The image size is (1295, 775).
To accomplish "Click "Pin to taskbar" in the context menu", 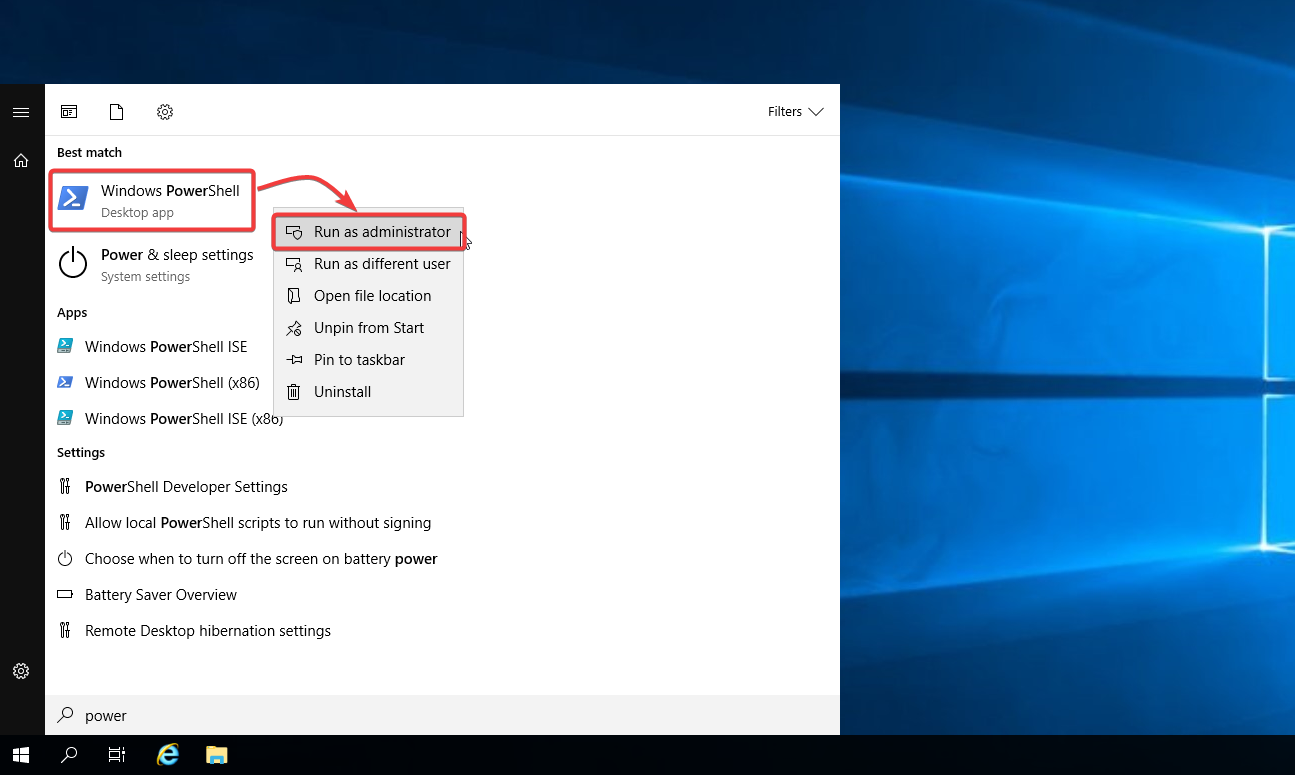I will point(360,359).
